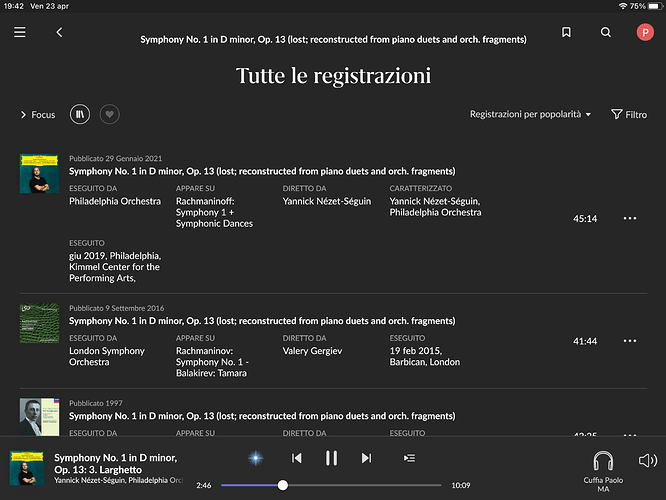Open the red P profile avatar
Viewport: 666px width, 500px height.
click(645, 32)
